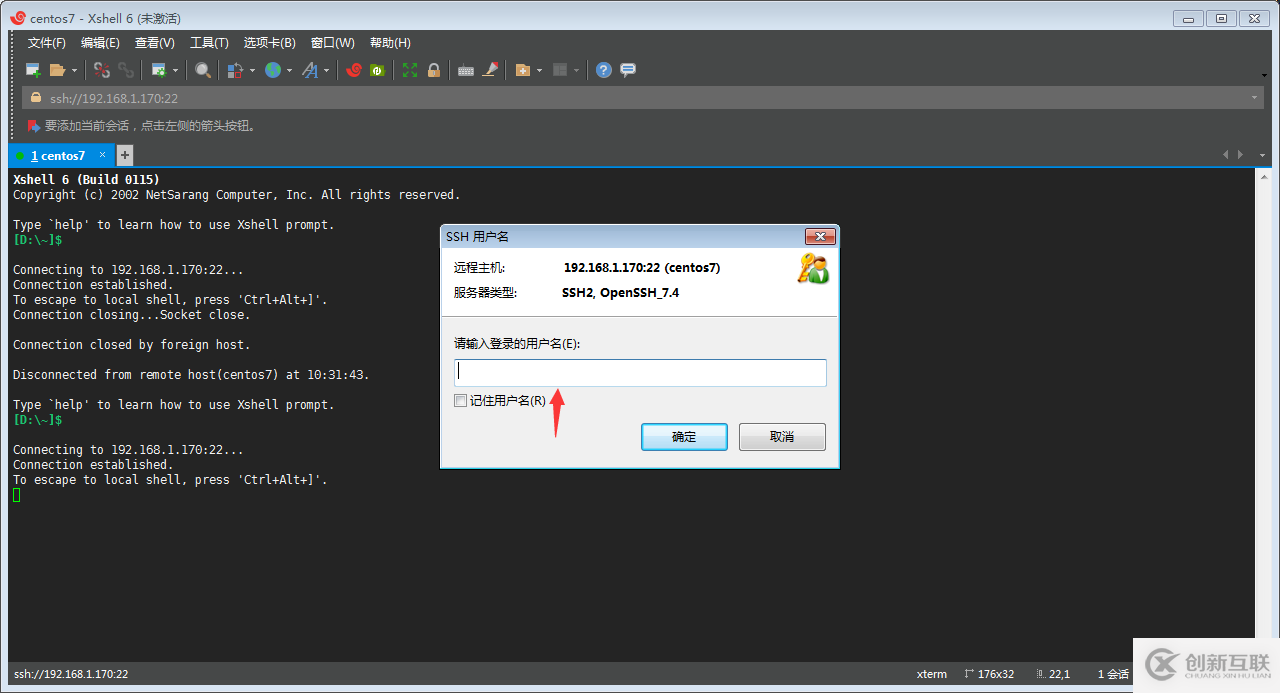Viewport: 1280px width, 693px height.
Task: Open session Properties icon with gear
Action: tap(159, 70)
